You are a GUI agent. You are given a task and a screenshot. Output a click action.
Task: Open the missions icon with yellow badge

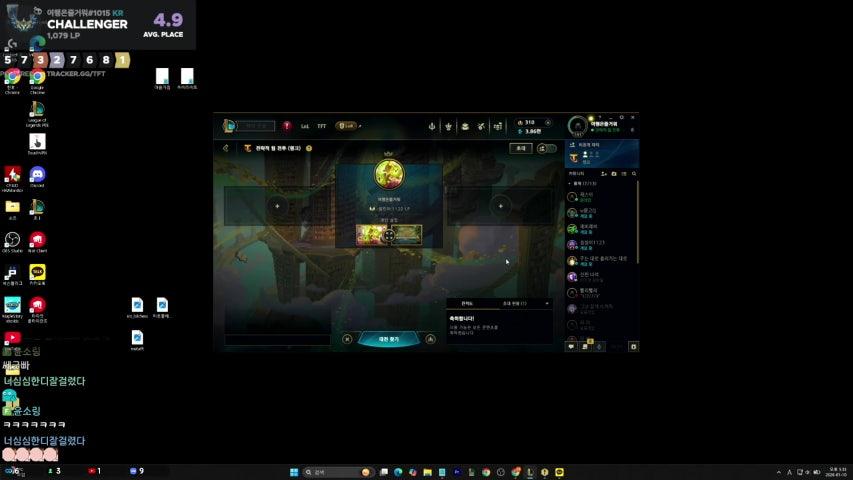coord(586,346)
